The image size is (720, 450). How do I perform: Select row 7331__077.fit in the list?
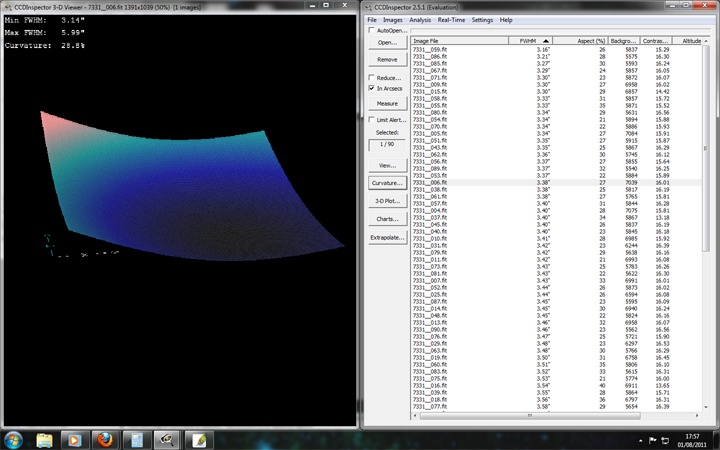click(x=556, y=406)
